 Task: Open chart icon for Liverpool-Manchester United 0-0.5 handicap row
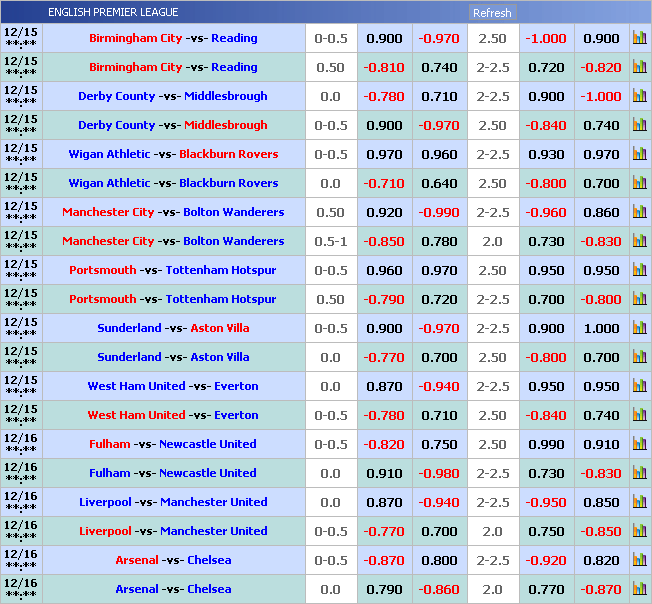[x=639, y=532]
